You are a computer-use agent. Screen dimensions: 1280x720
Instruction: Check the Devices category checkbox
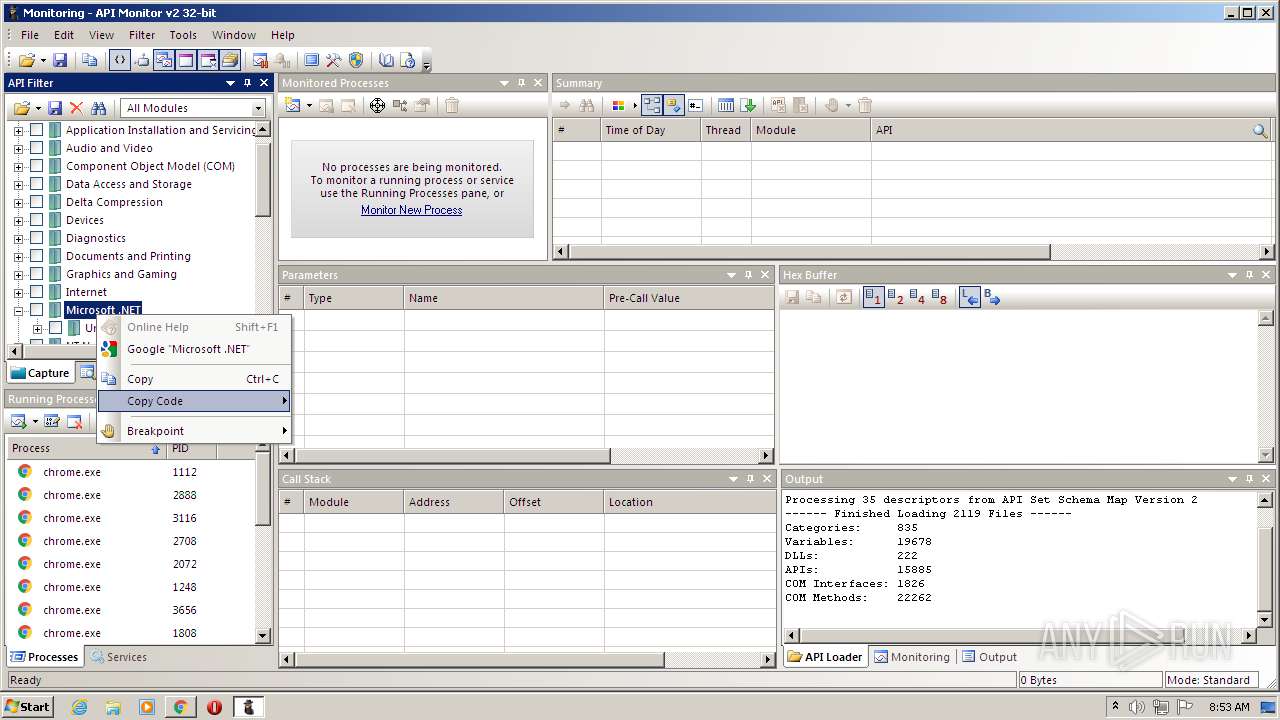point(37,220)
